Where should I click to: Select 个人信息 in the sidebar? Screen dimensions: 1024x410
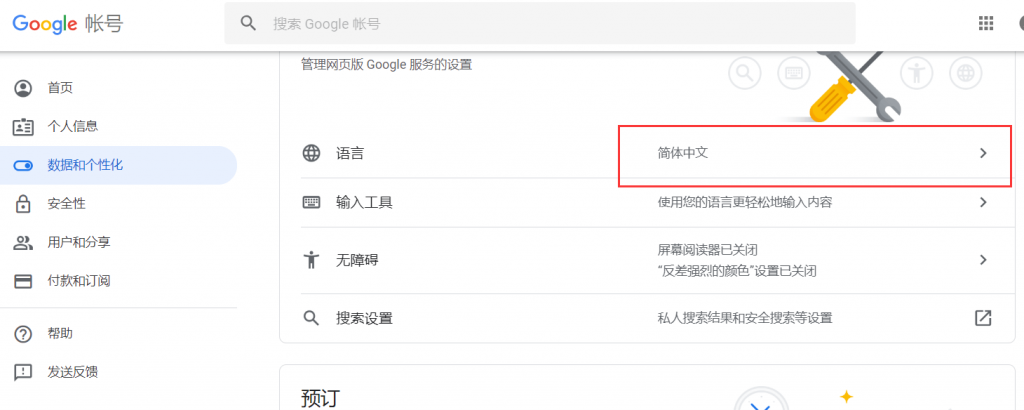[72, 126]
